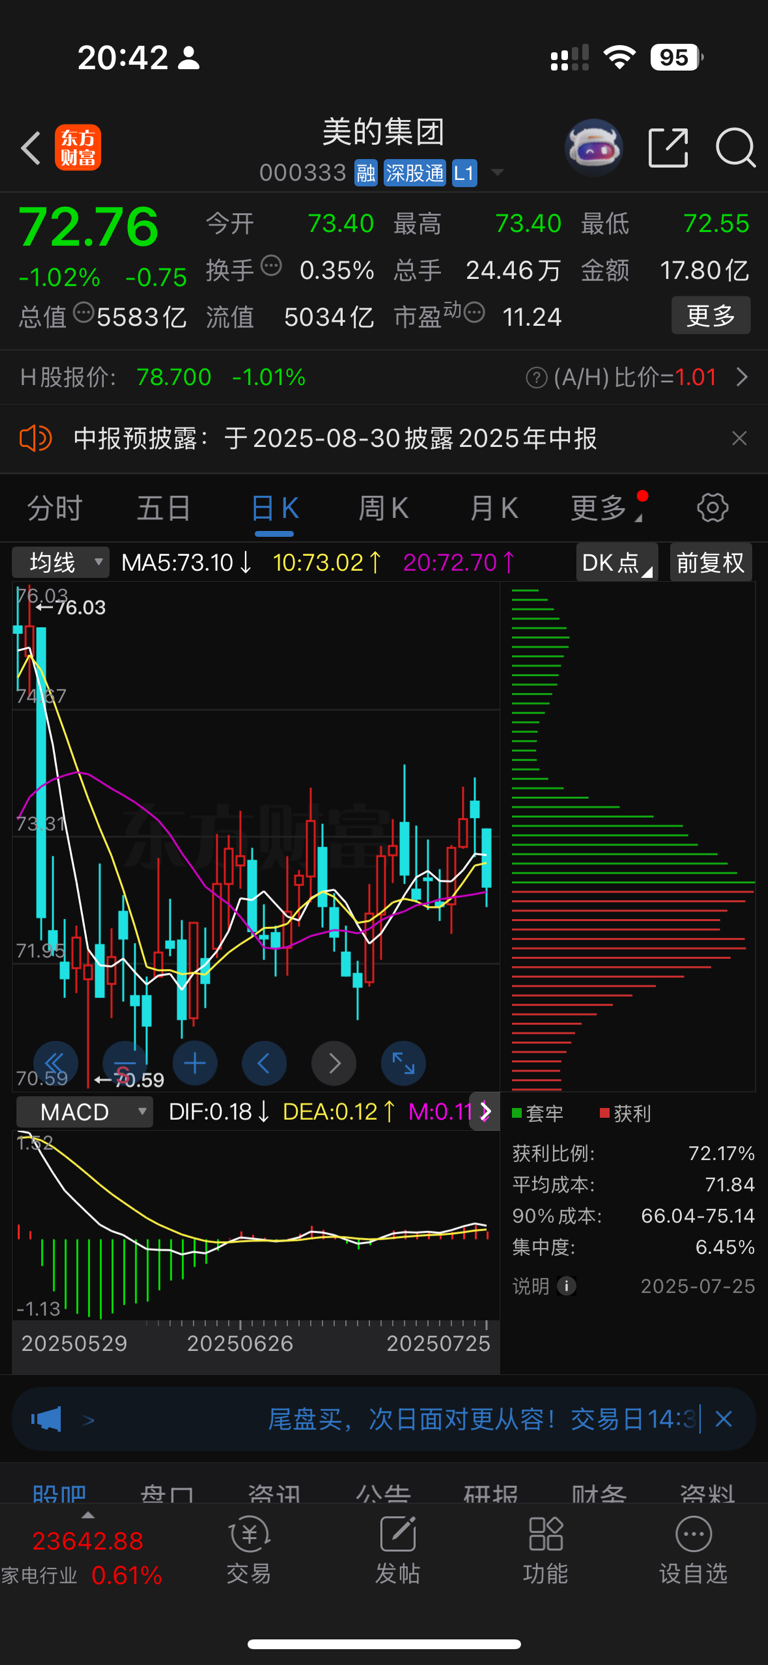769x1665 pixels.
Task: Open chart settings gear icon
Action: tap(712, 507)
